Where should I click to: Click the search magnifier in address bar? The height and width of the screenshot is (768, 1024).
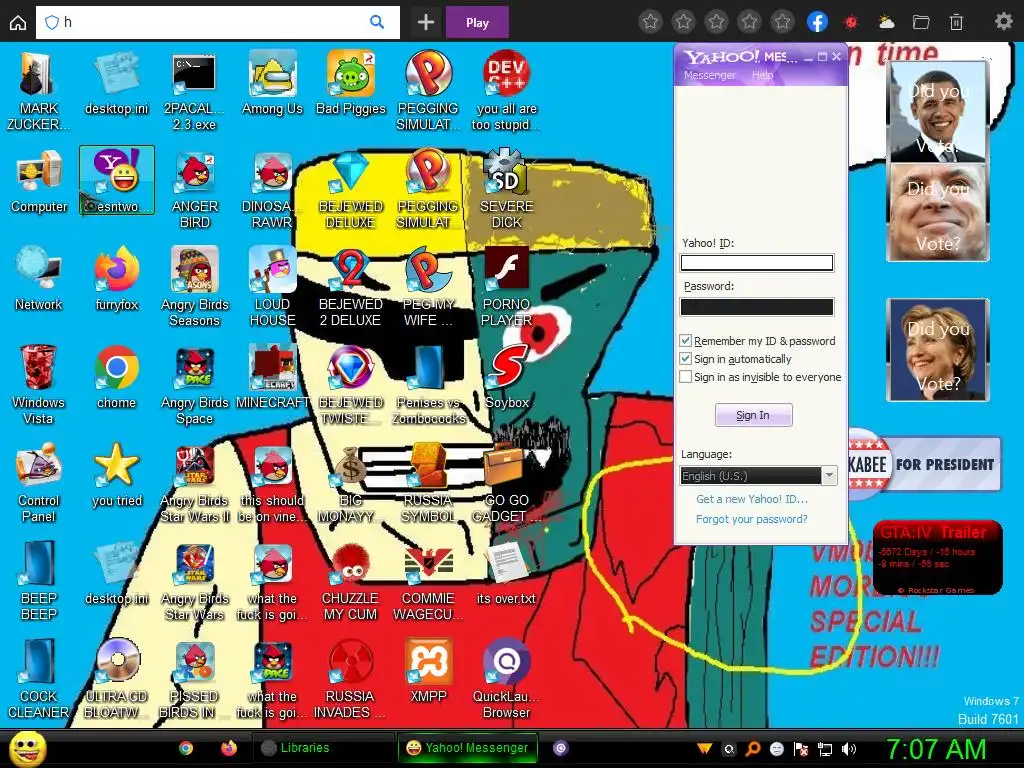(x=377, y=22)
